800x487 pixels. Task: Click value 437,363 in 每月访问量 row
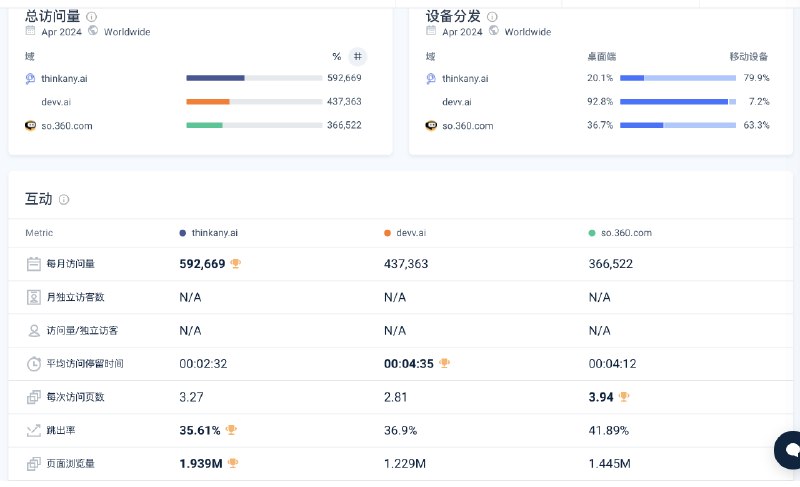(406, 264)
